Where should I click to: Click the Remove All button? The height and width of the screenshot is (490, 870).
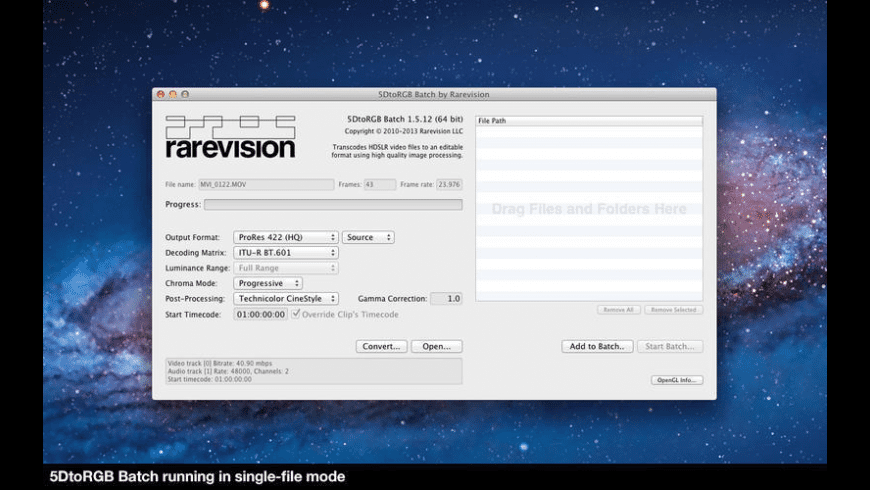[619, 310]
